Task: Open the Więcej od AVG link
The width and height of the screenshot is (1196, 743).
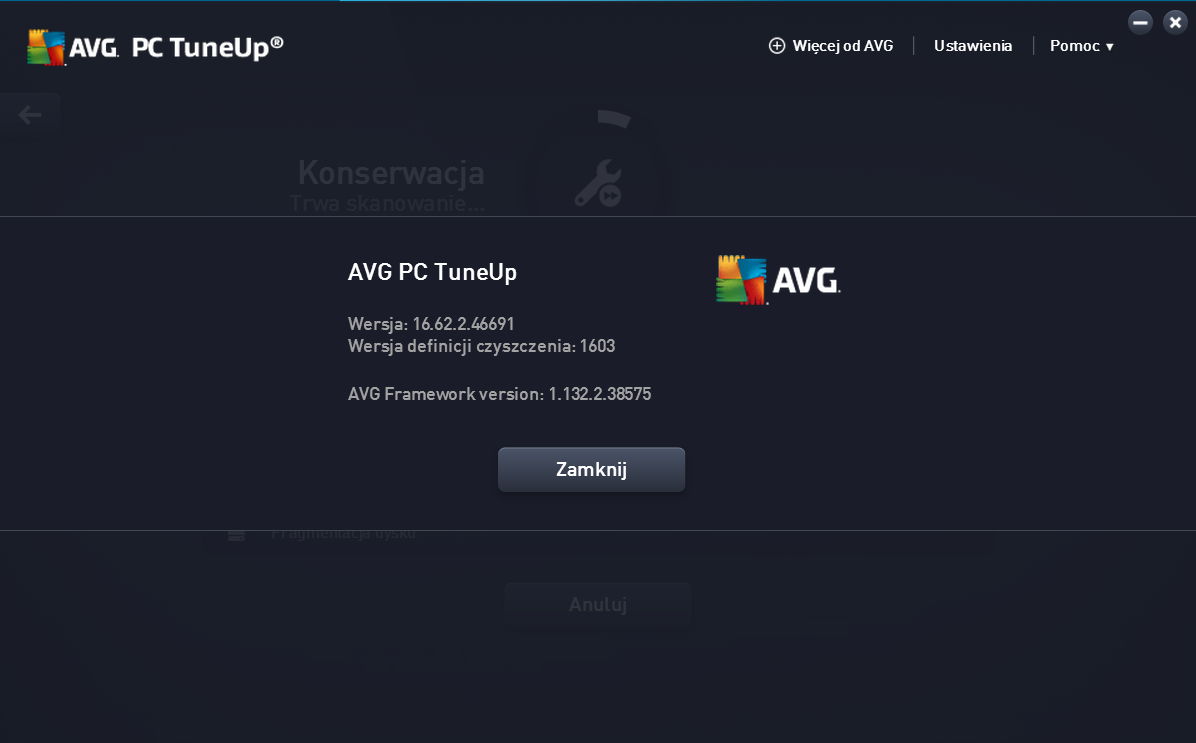Action: pyautogui.click(x=842, y=46)
